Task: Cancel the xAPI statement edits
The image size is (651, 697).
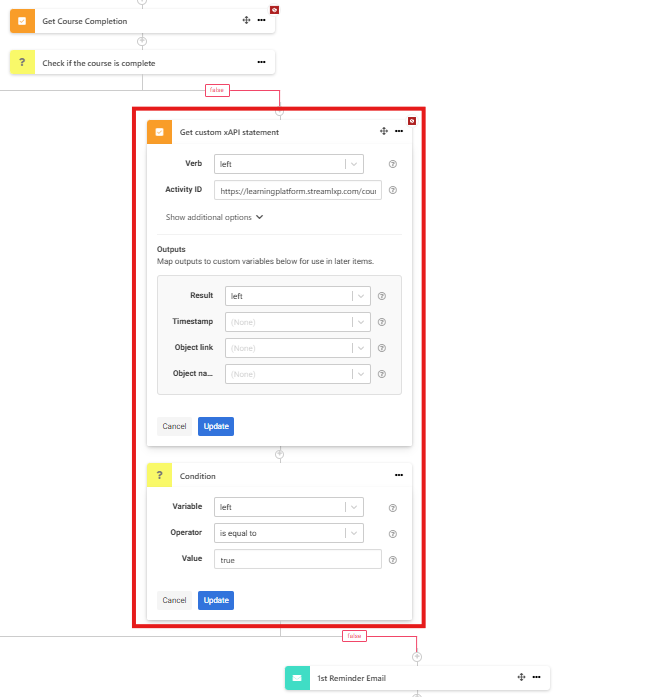Action: [174, 426]
